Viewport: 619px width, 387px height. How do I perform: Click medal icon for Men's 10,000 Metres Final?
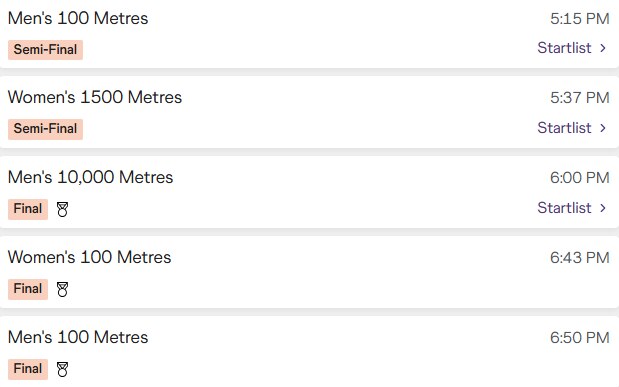click(x=62, y=209)
